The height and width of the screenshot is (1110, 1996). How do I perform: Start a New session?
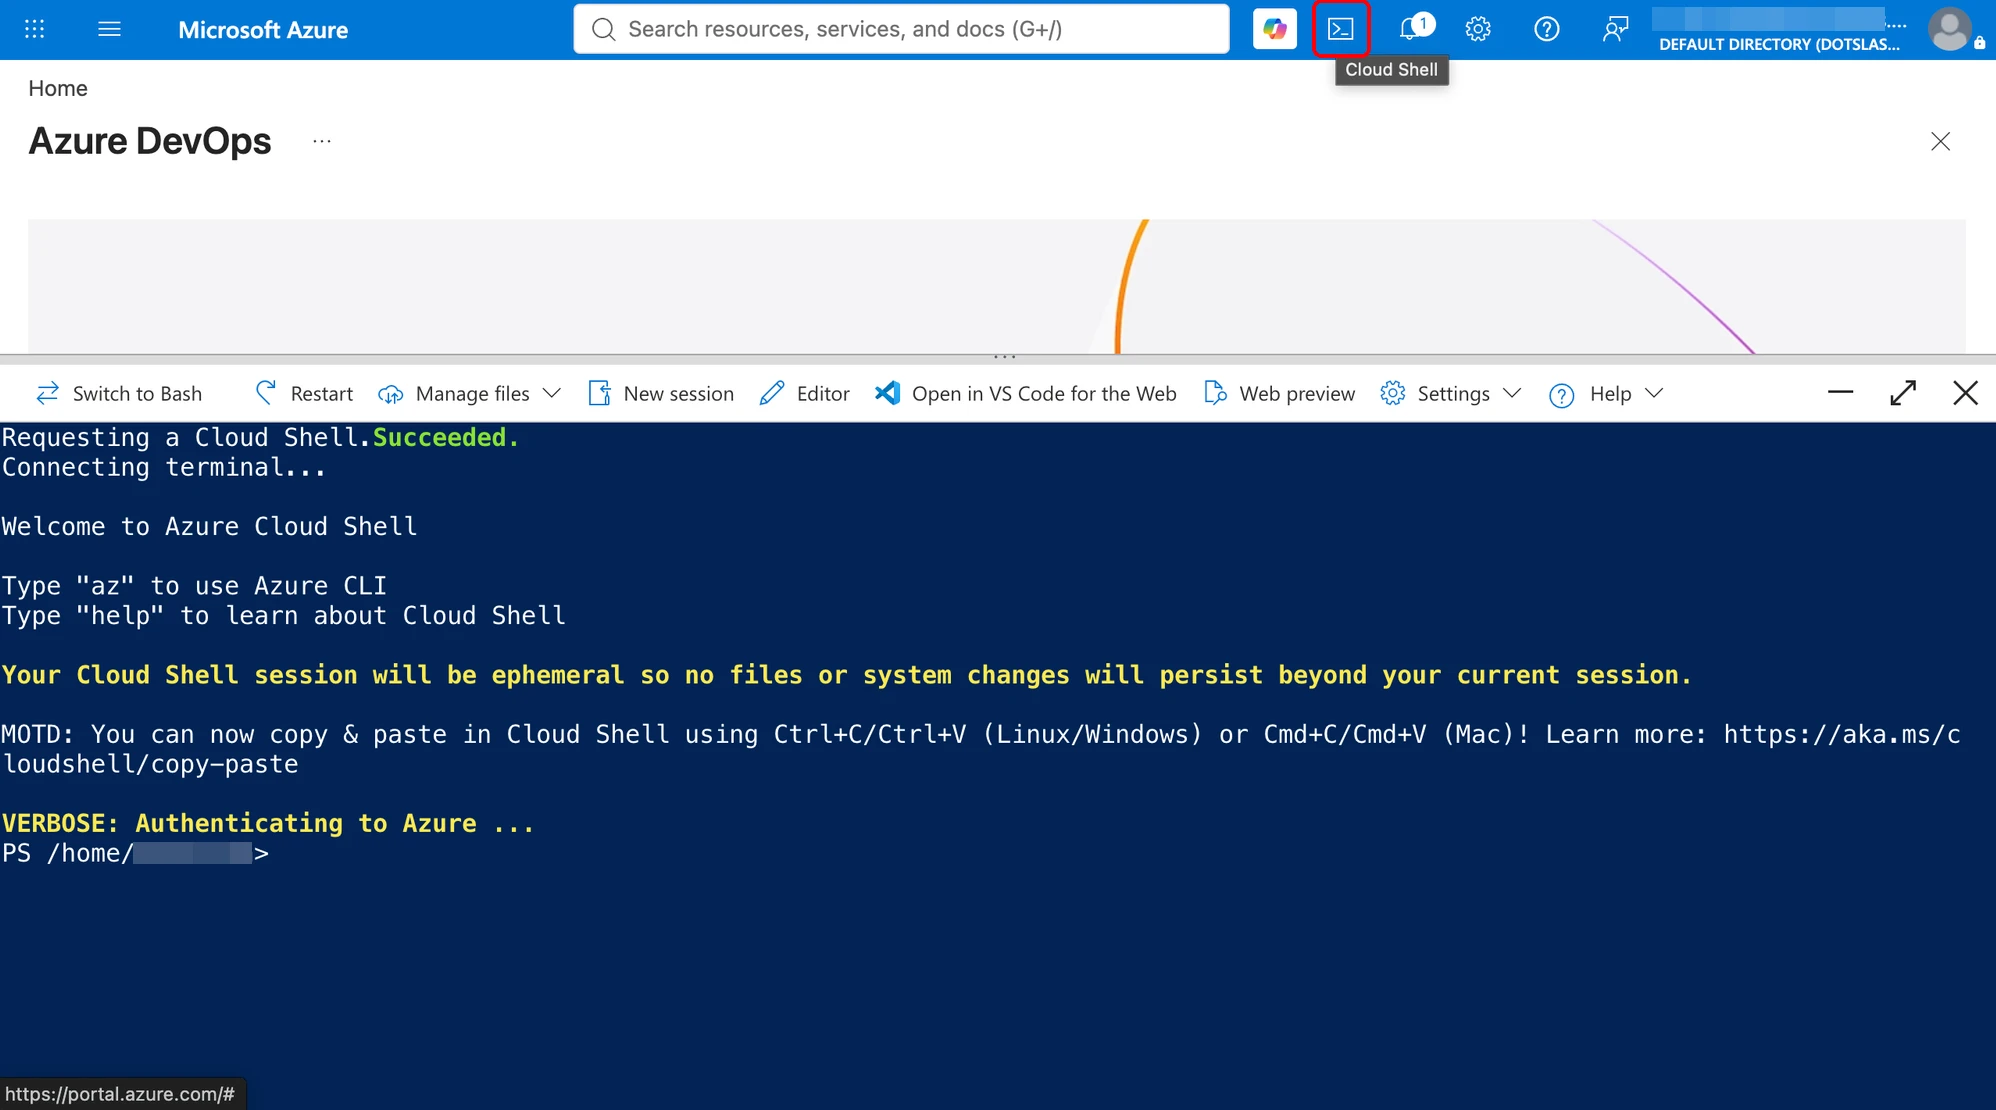click(x=661, y=394)
